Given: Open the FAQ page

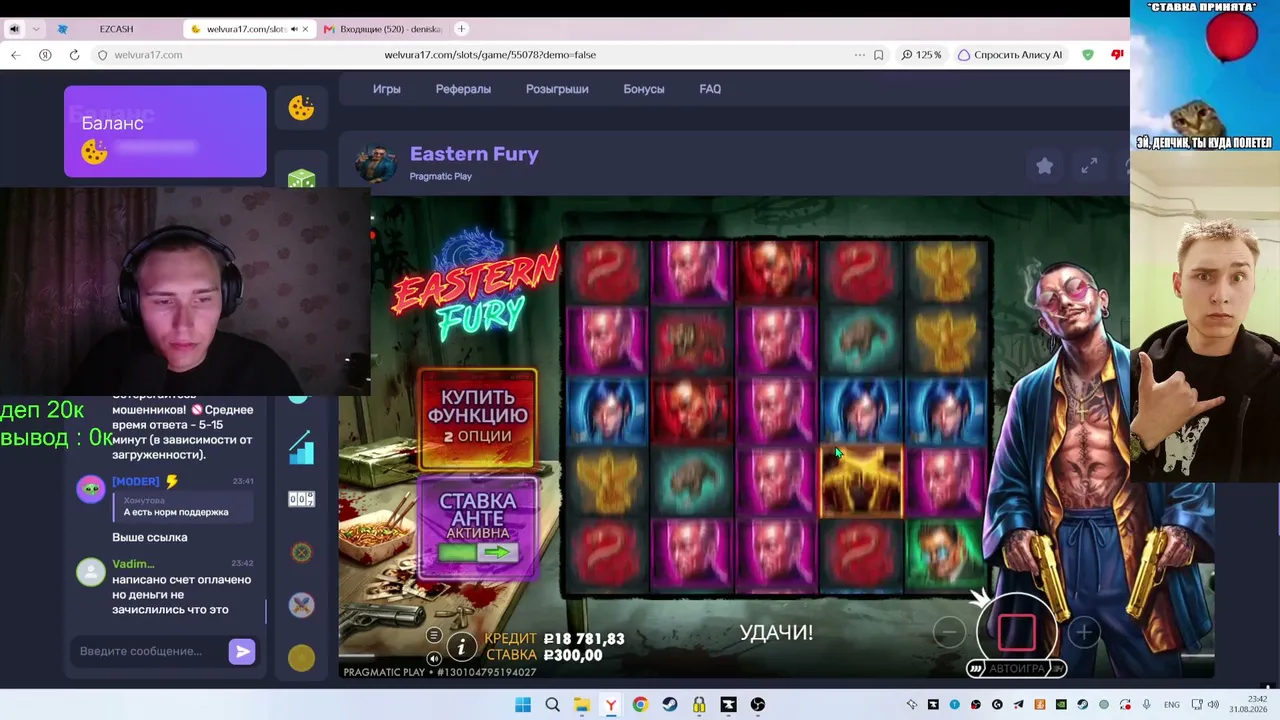Looking at the screenshot, I should (710, 89).
